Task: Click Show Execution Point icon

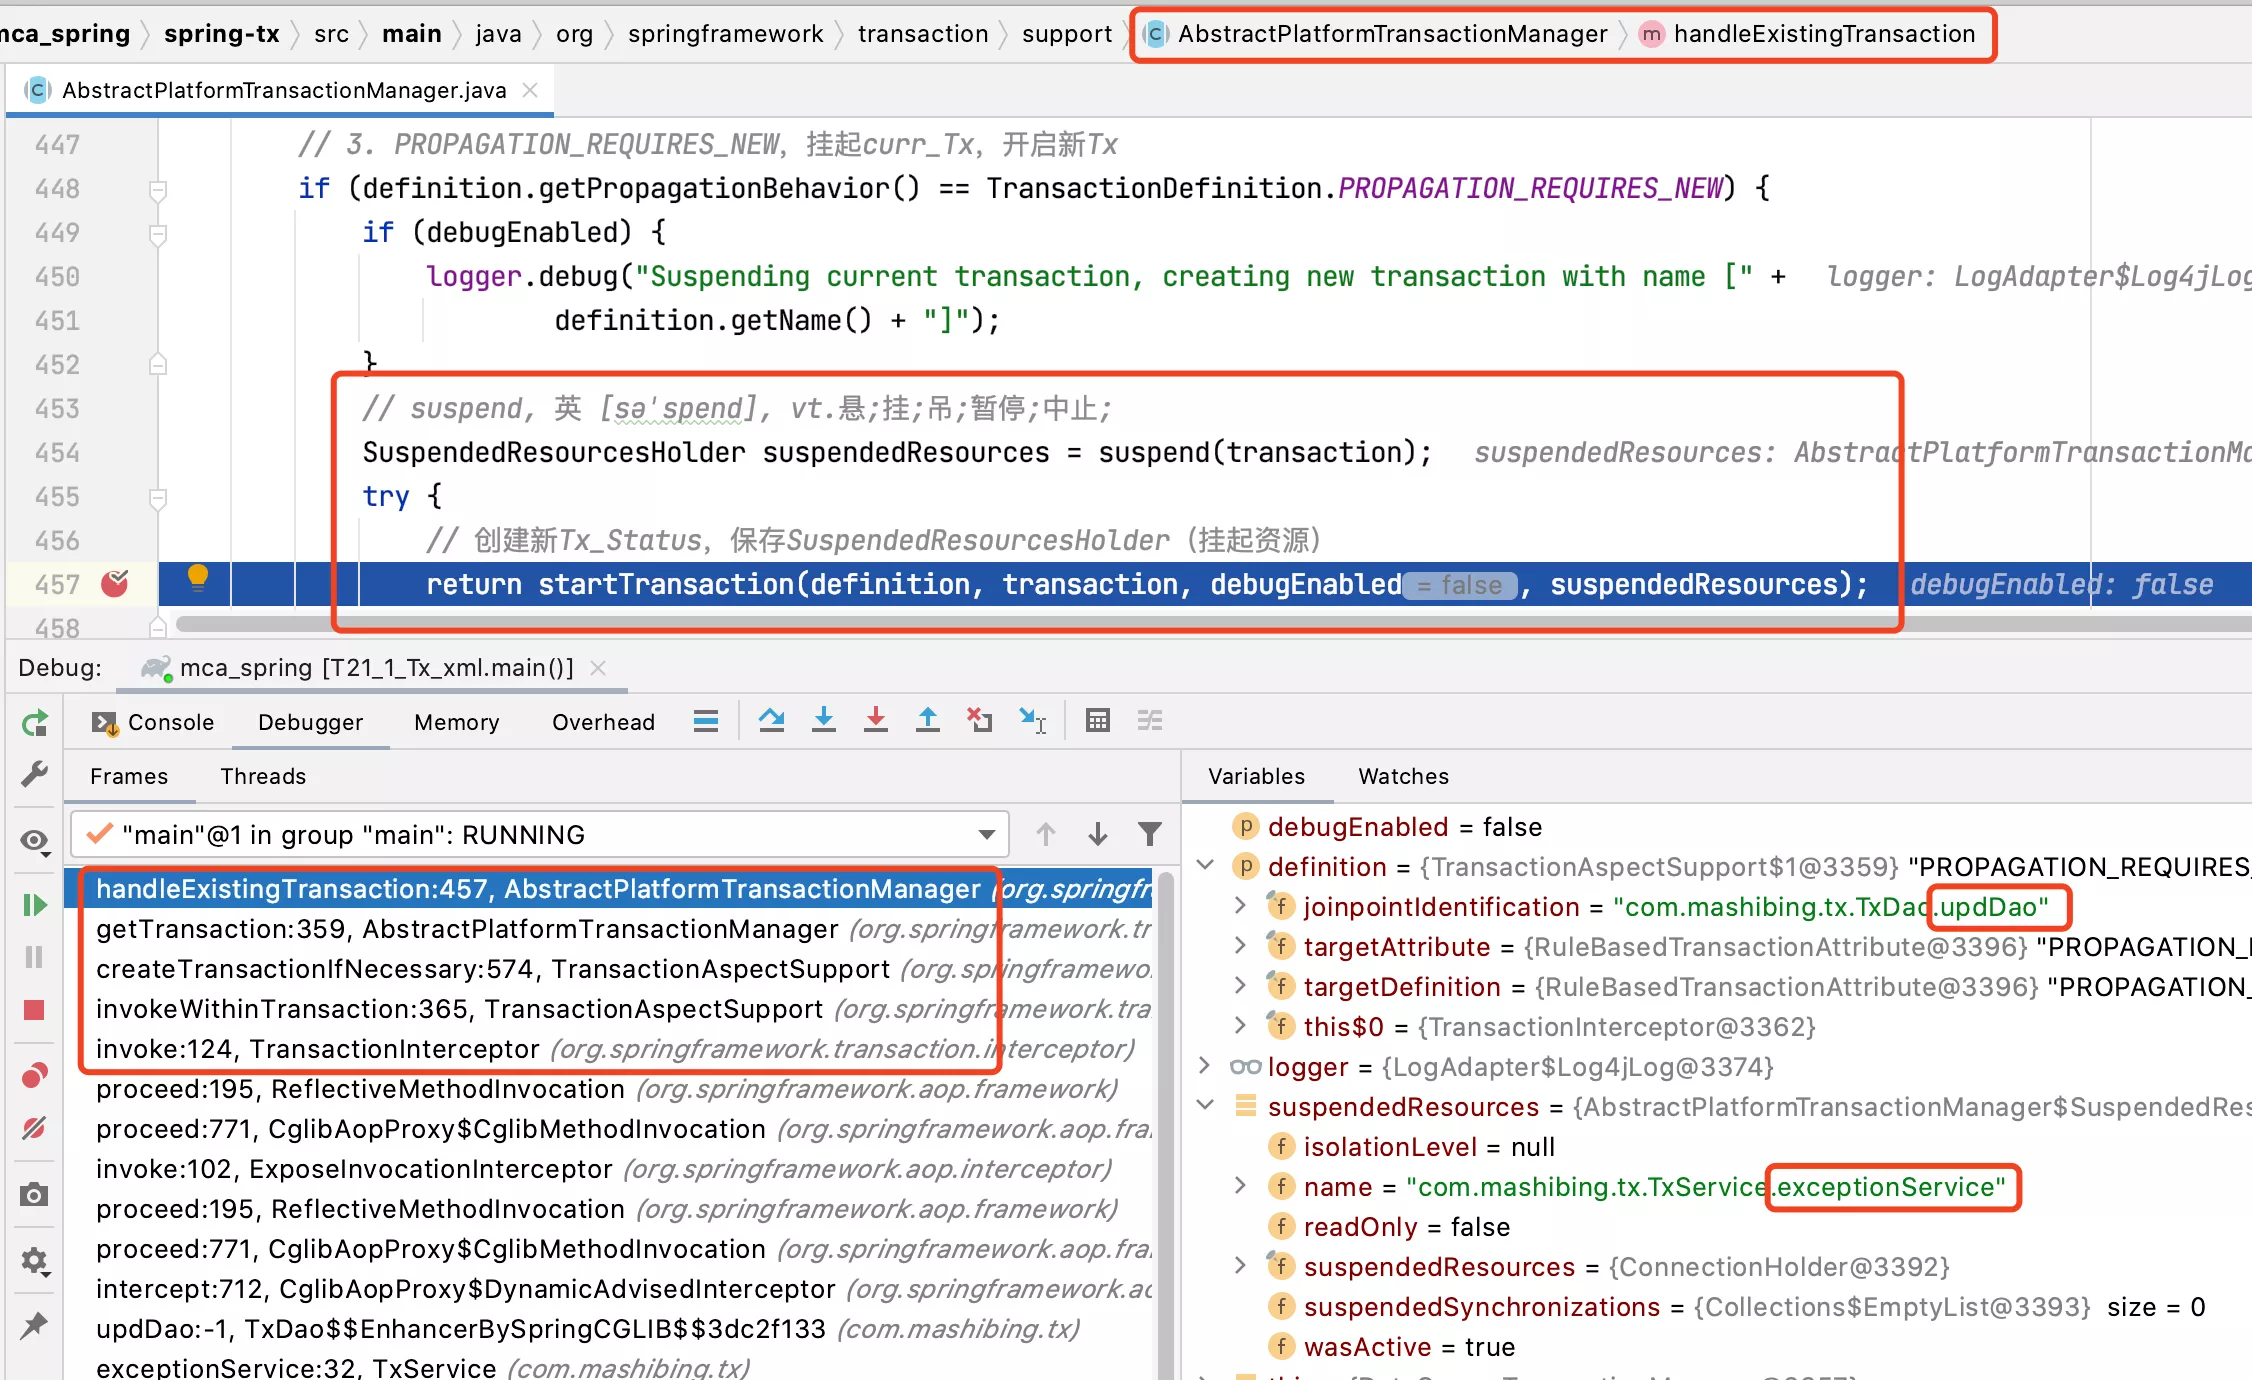Action: point(706,720)
